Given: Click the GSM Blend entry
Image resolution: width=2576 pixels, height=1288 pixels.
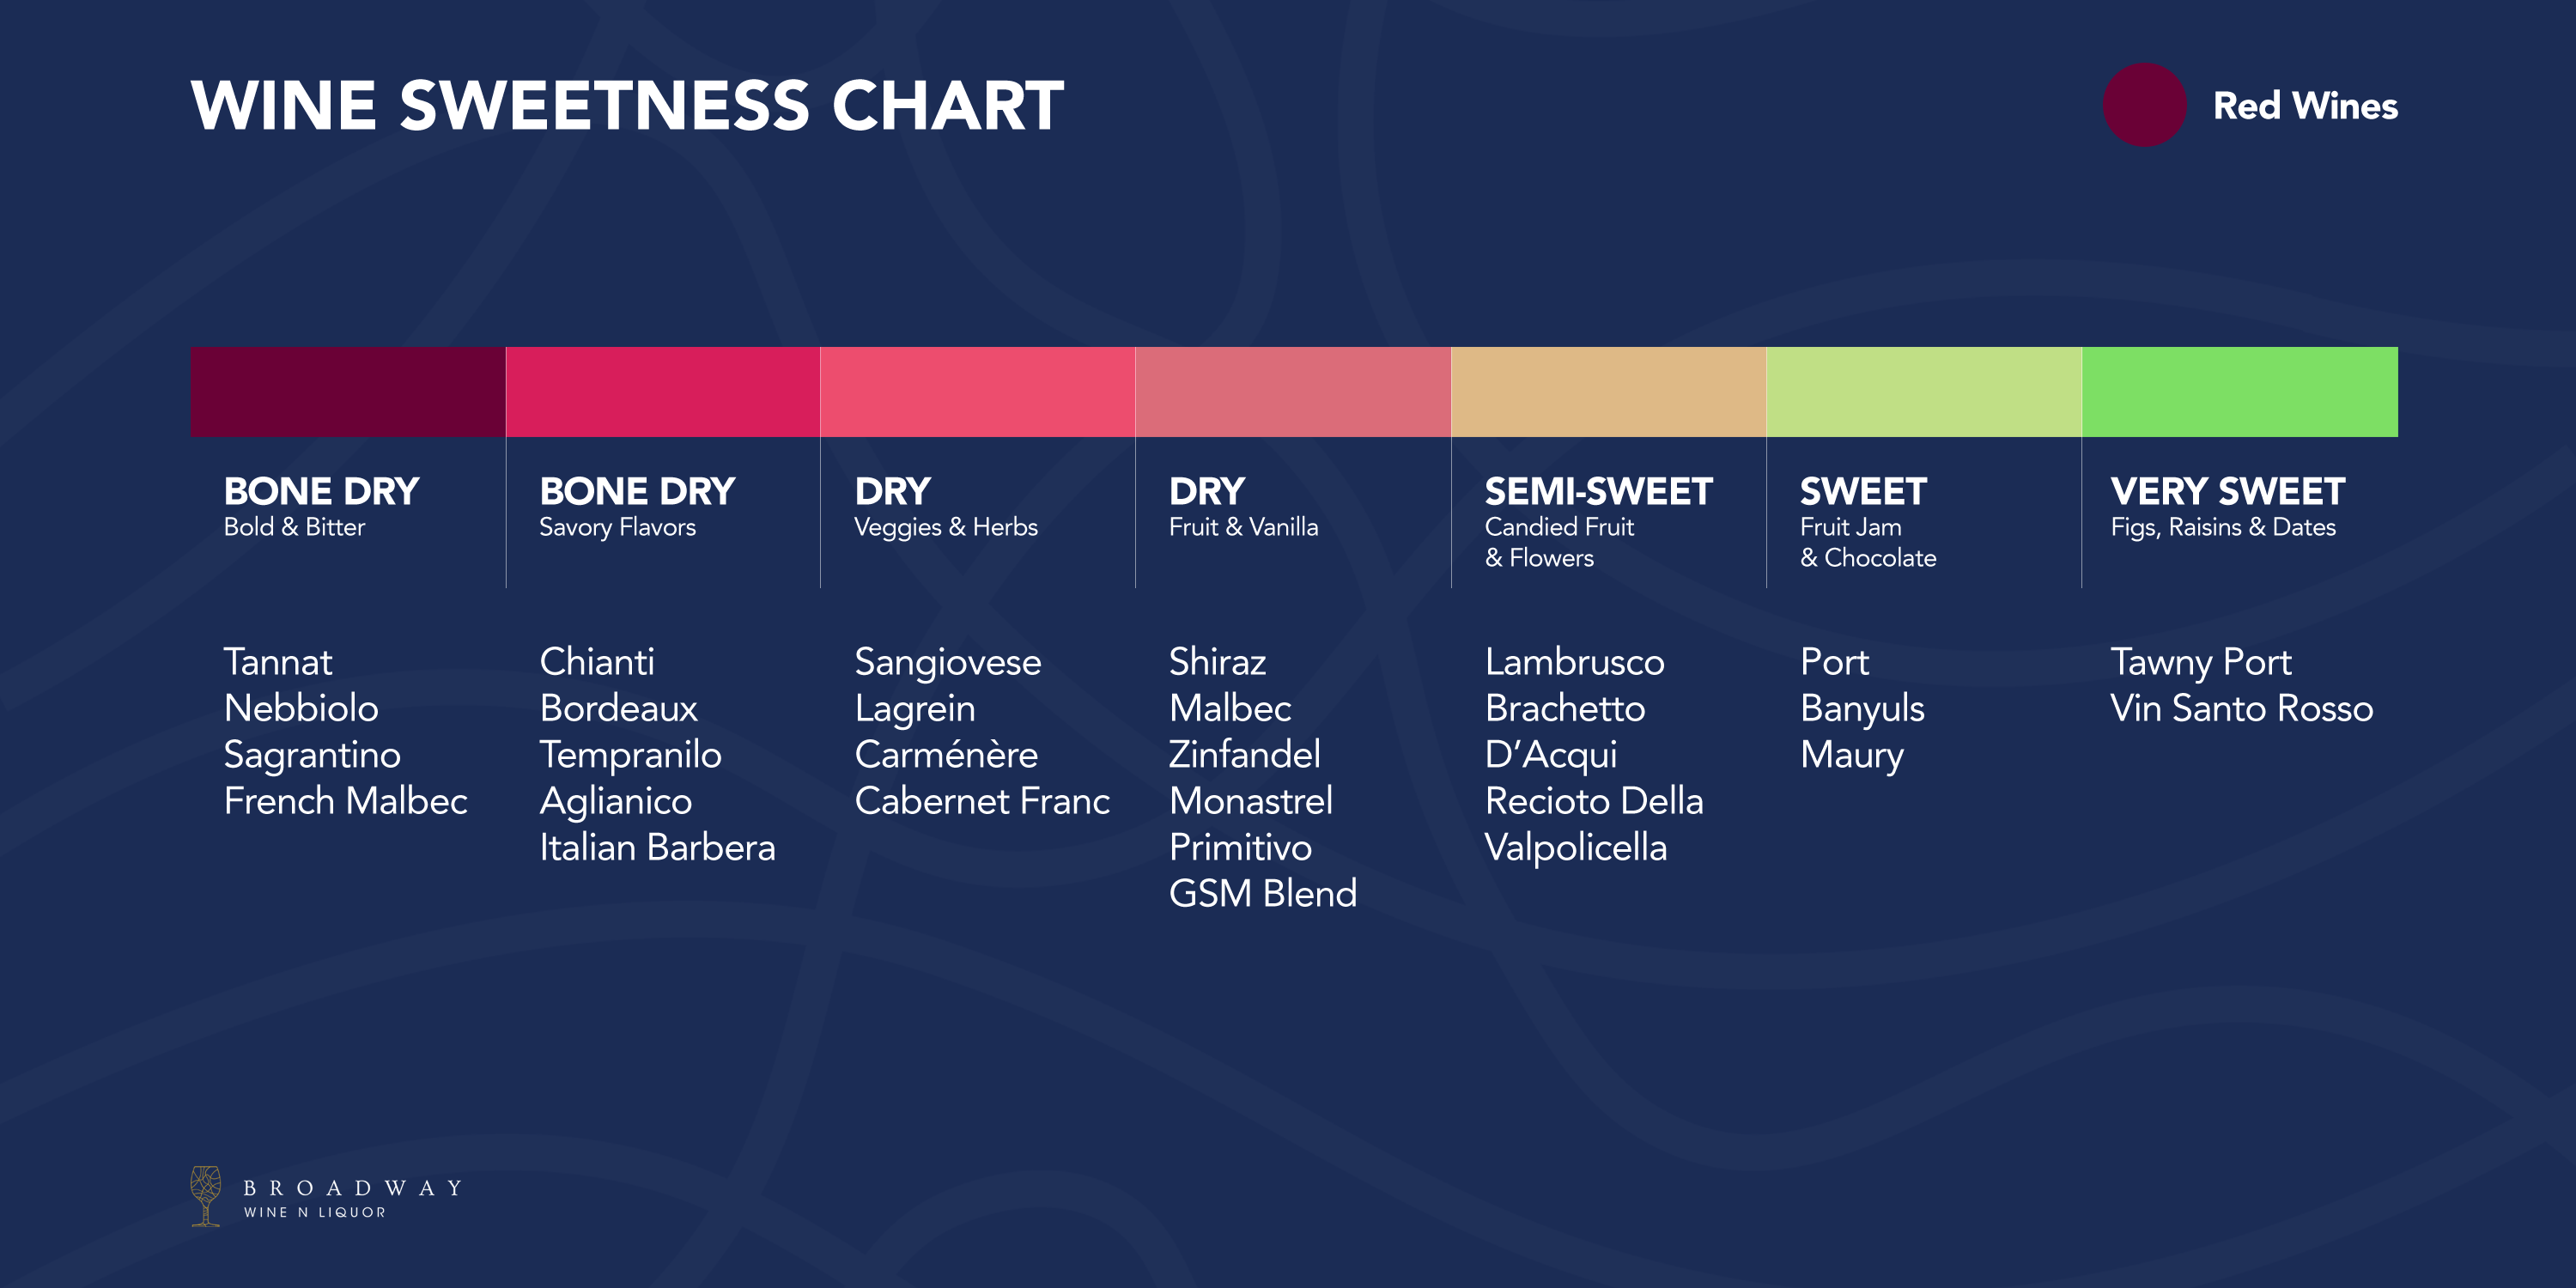Looking at the screenshot, I should coord(1262,894).
